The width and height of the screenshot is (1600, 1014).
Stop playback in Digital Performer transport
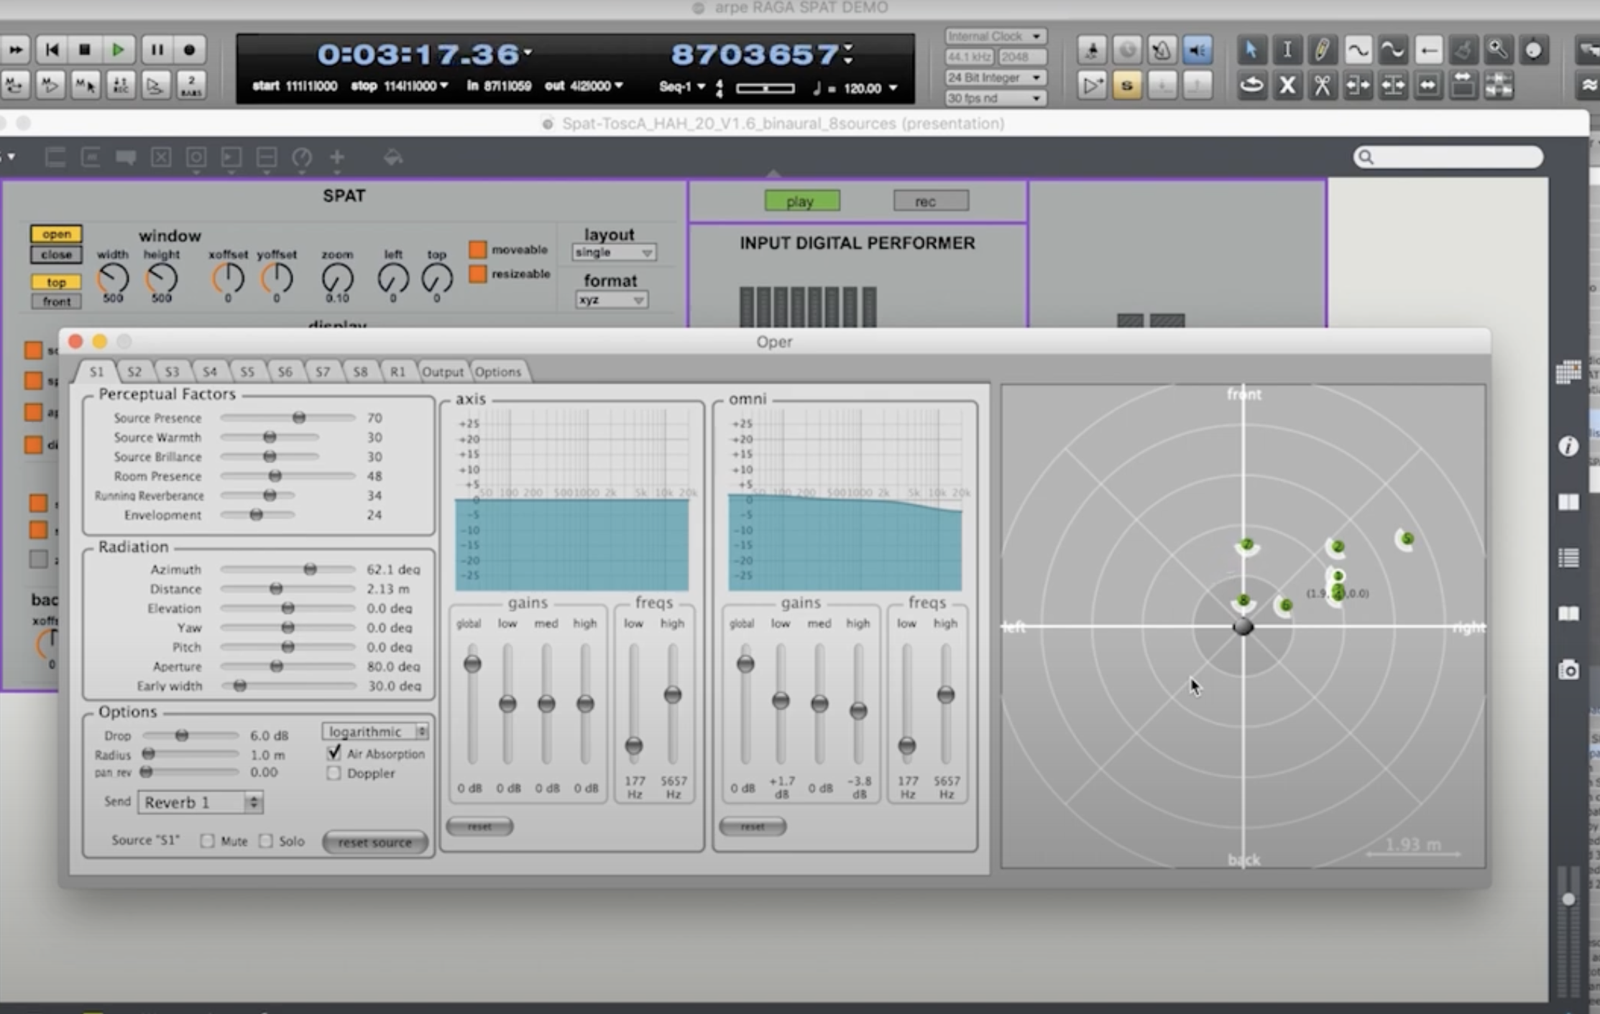(85, 49)
